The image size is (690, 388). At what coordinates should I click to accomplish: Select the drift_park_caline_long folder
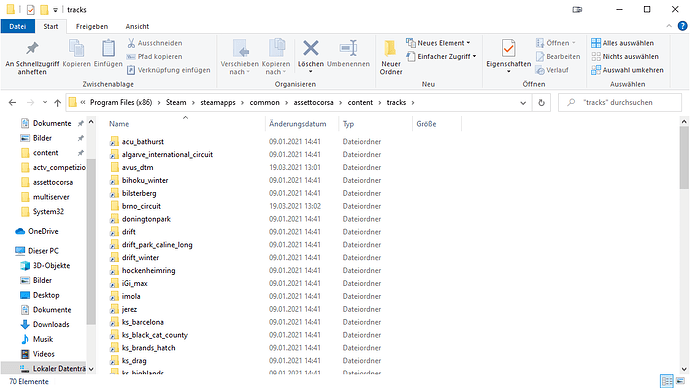coord(157,245)
